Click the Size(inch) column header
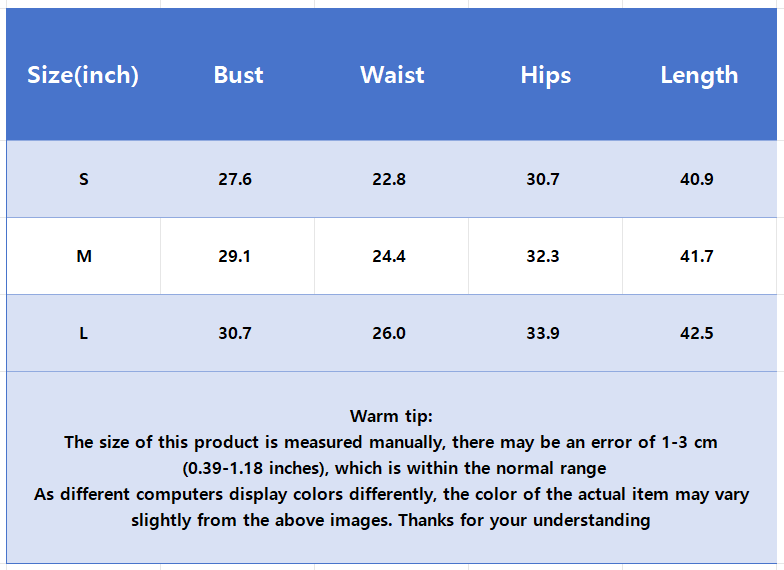This screenshot has width=784, height=570. (83, 75)
